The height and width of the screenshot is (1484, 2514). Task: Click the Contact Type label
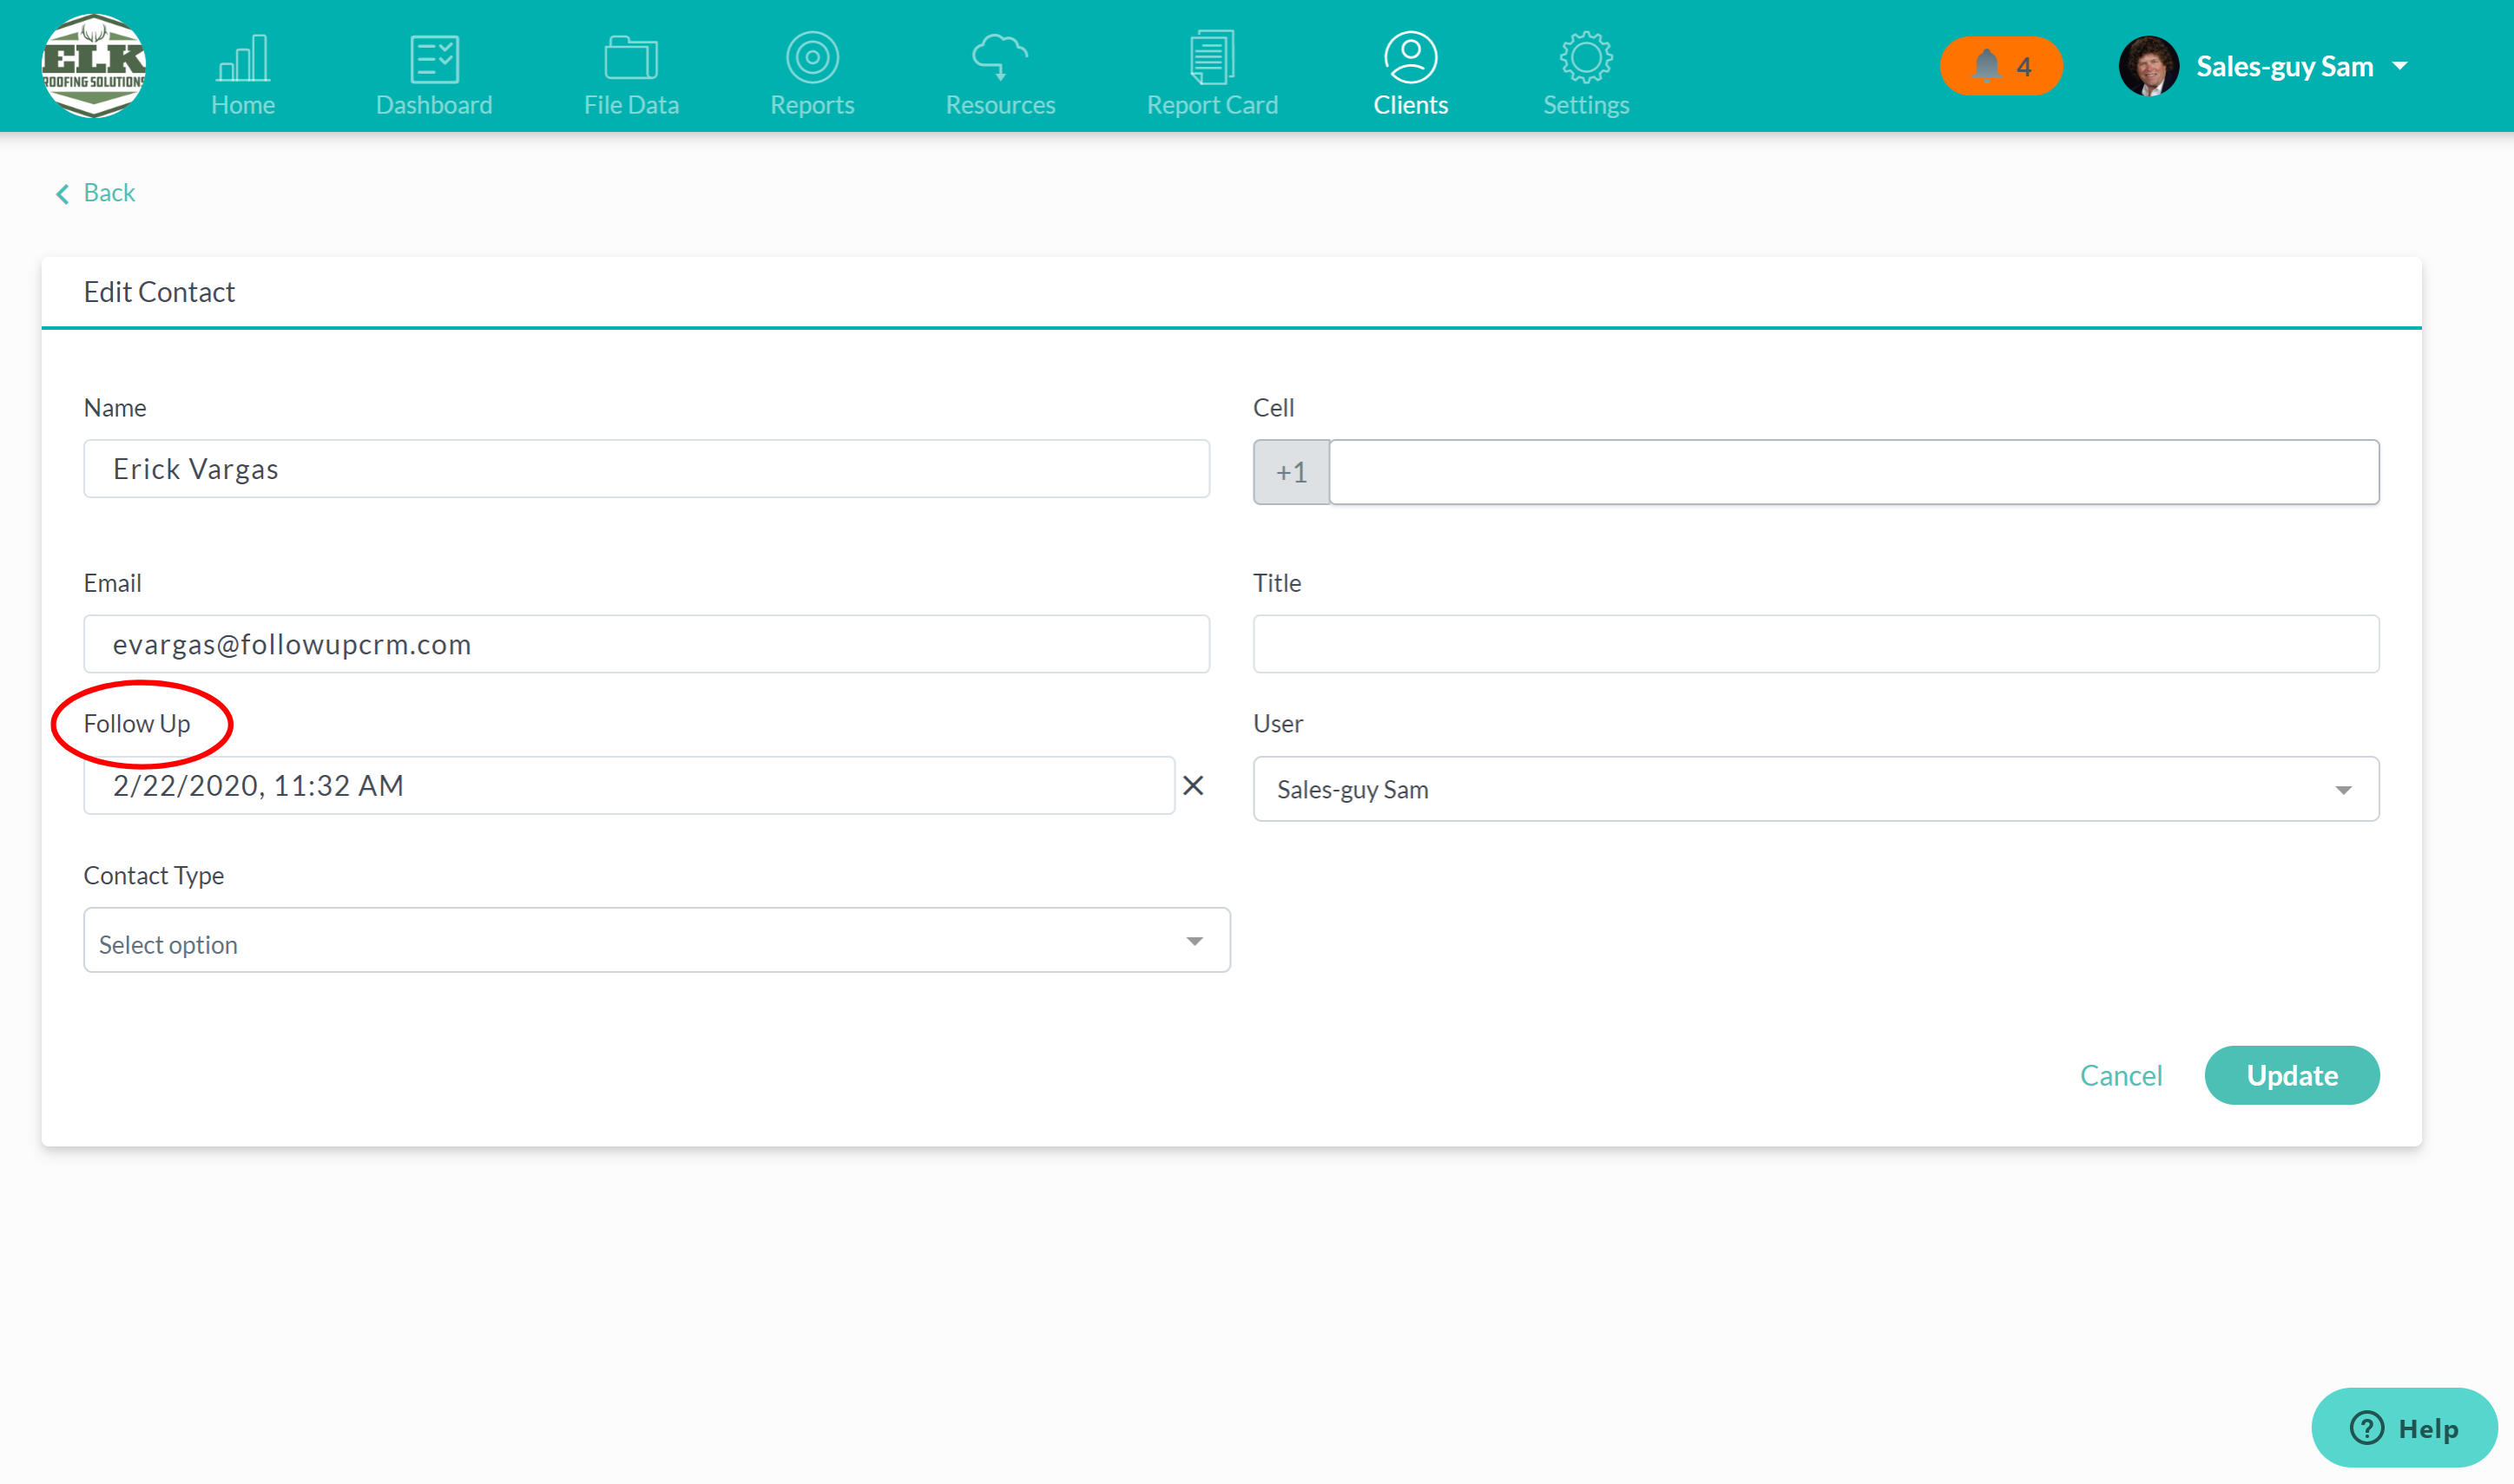[154, 876]
